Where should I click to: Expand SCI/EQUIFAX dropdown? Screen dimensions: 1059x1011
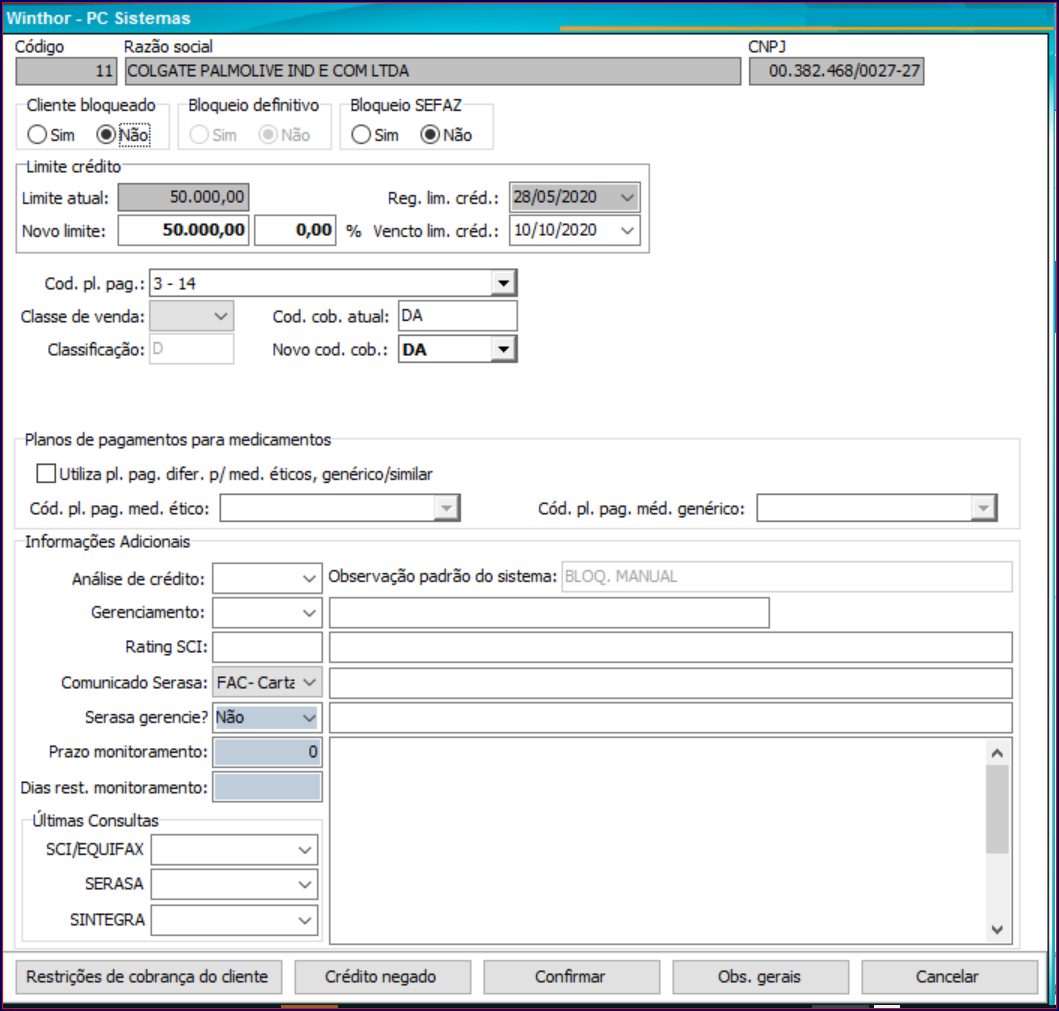click(305, 850)
